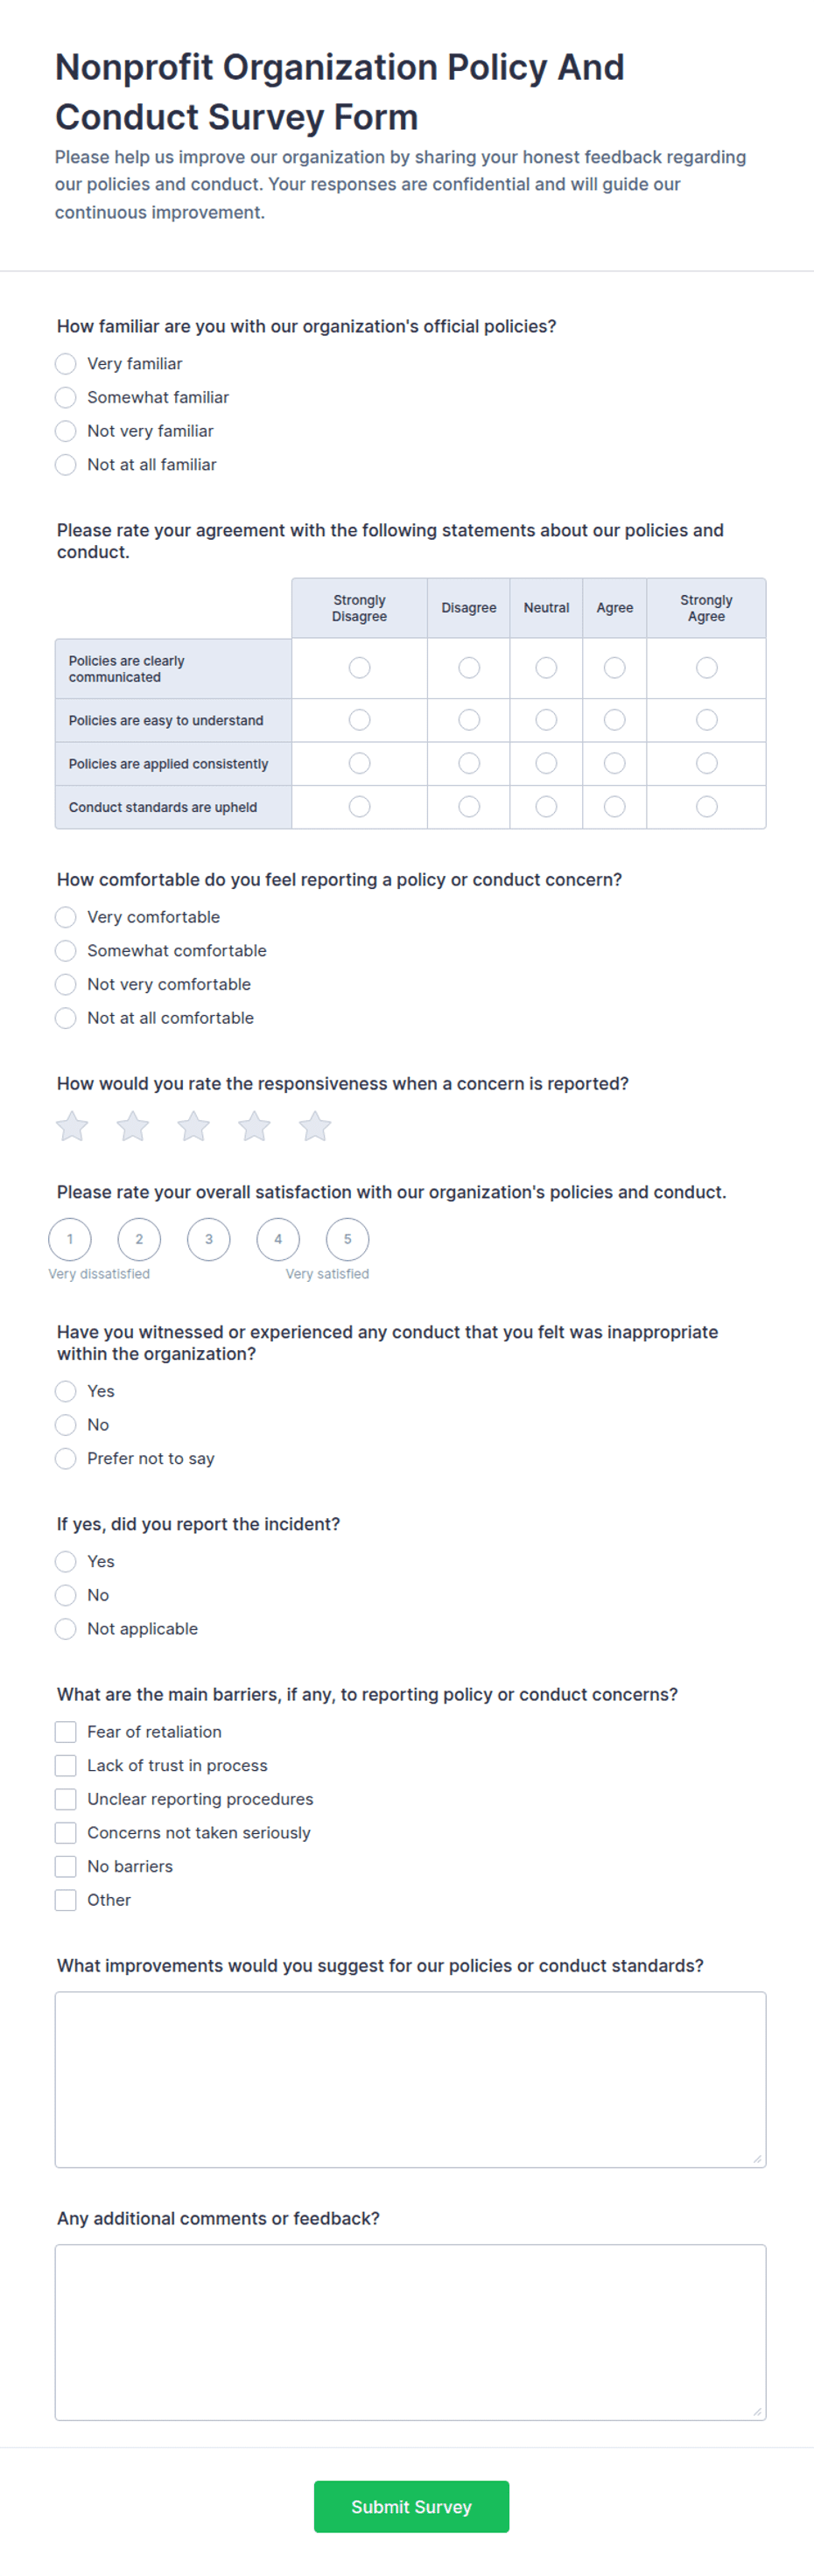The width and height of the screenshot is (814, 2576).
Task: Select Very familiar radio option
Action: [x=66, y=364]
